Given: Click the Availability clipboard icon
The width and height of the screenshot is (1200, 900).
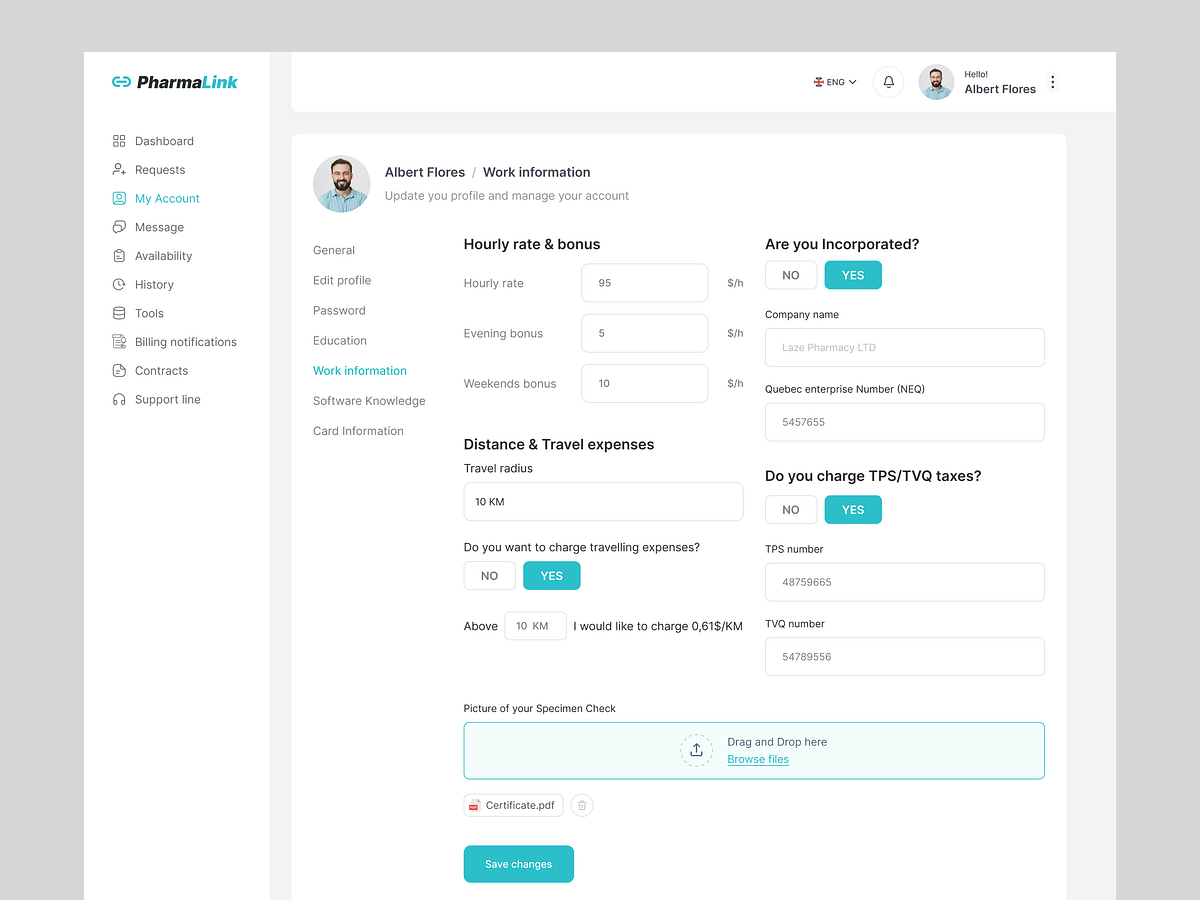Looking at the screenshot, I should (x=119, y=256).
